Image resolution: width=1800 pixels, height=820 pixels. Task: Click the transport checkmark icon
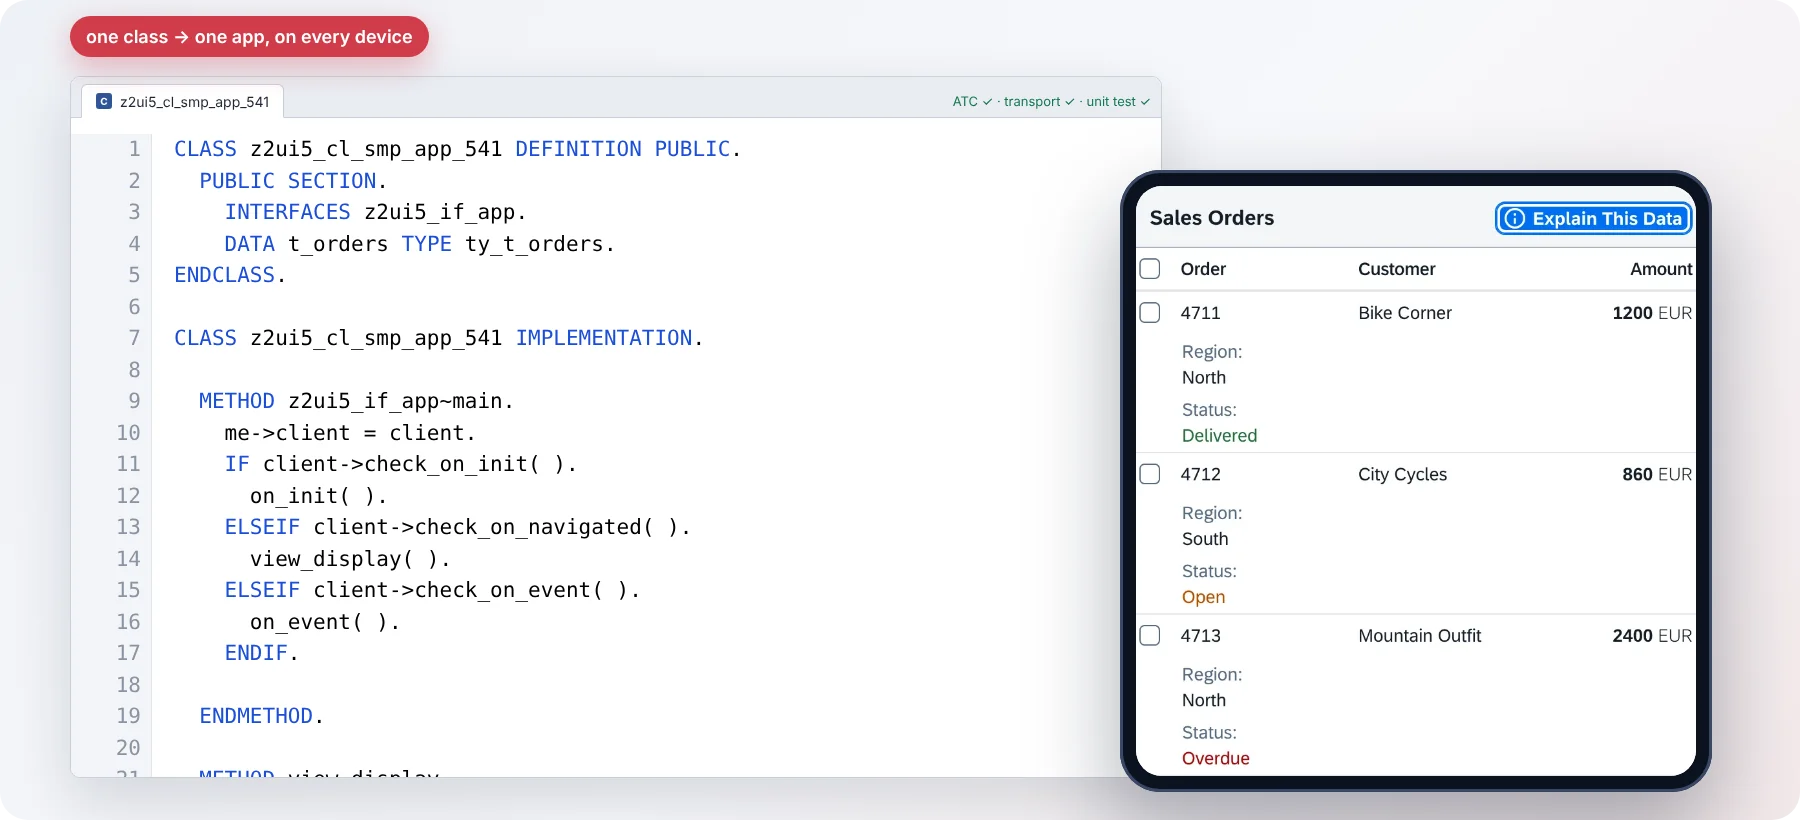click(x=1070, y=102)
